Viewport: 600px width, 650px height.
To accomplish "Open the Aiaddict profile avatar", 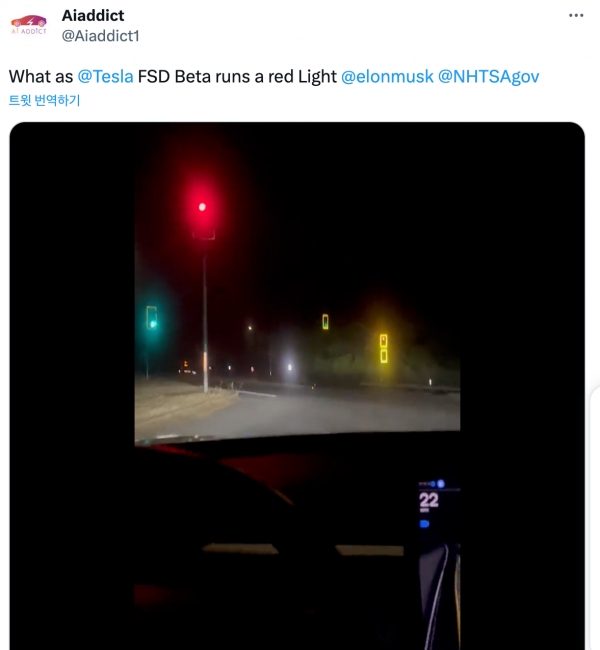I will pos(29,25).
